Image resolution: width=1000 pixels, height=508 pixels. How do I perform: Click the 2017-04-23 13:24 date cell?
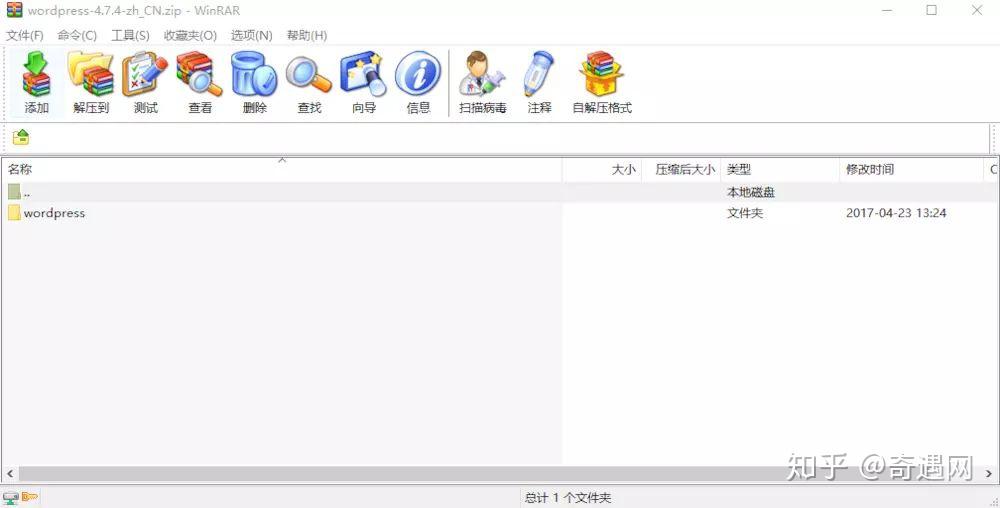click(x=896, y=213)
